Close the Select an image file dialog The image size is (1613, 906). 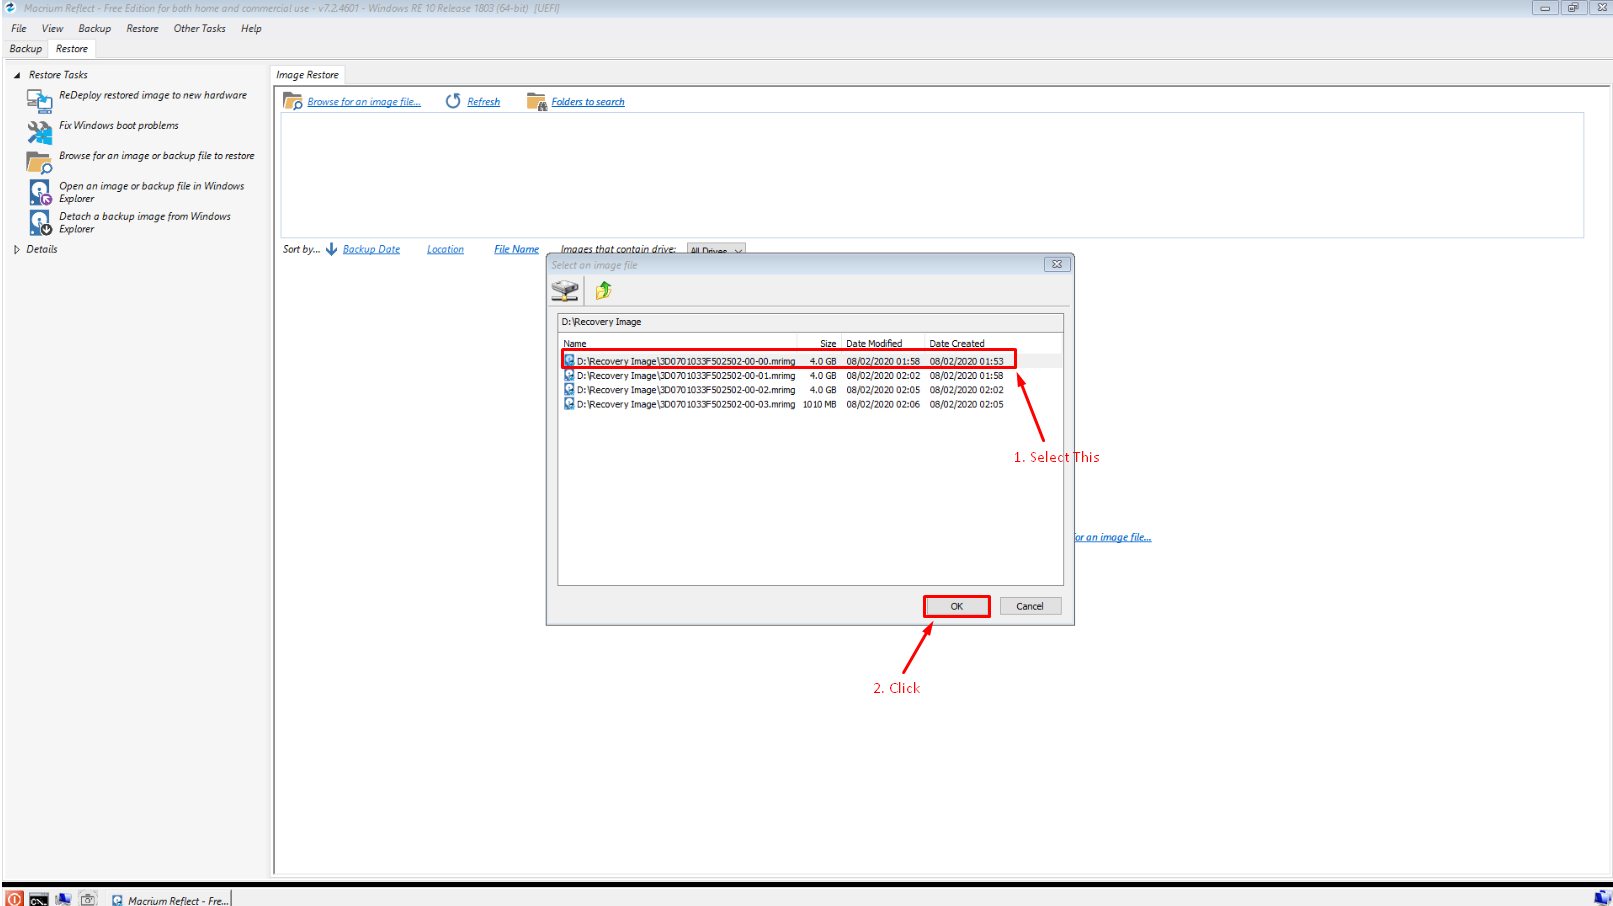[x=1057, y=264]
